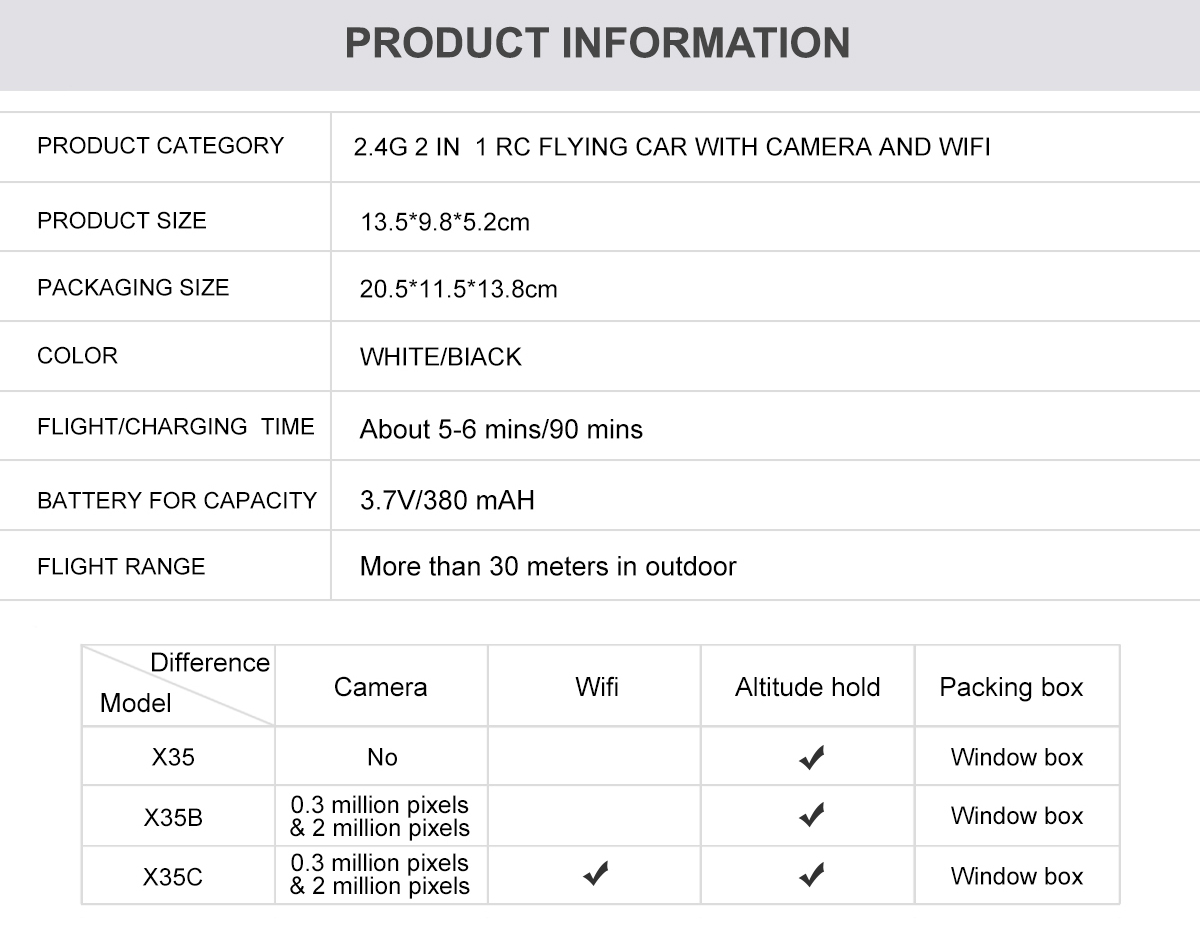Click the product size value 13.5*9.8*5.2cm

[x=445, y=222]
